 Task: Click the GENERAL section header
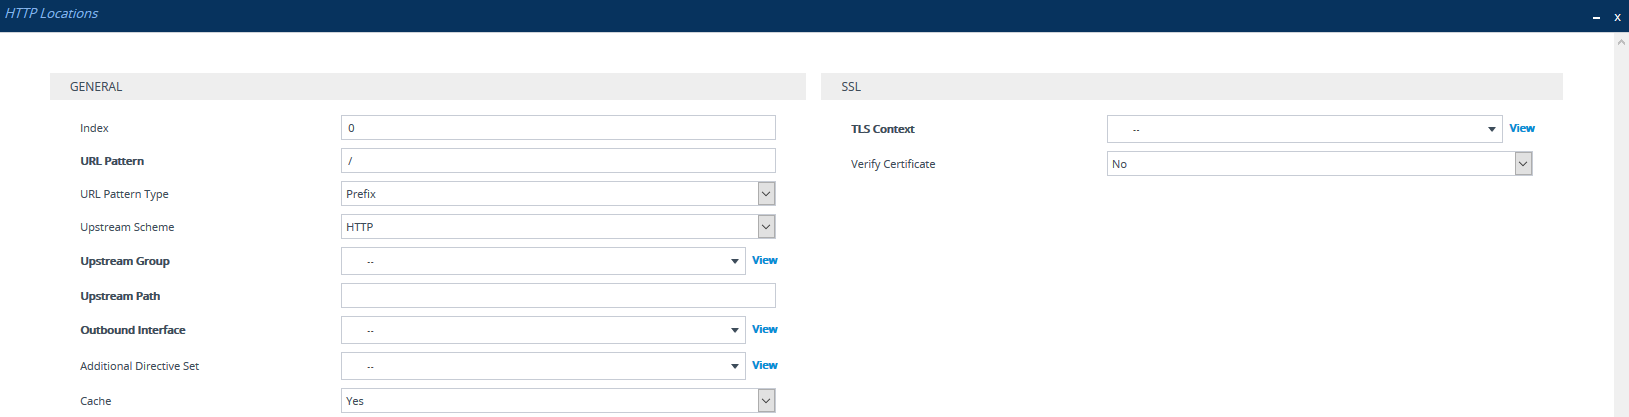(96, 87)
